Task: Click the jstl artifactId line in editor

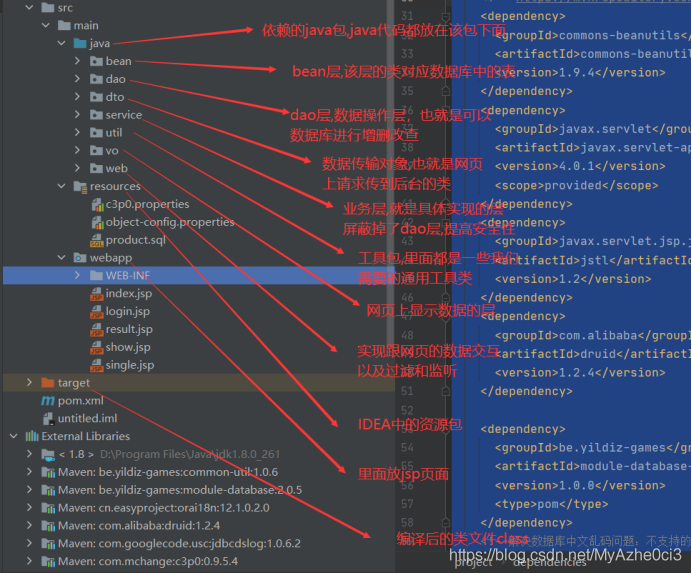Action: coord(591,260)
